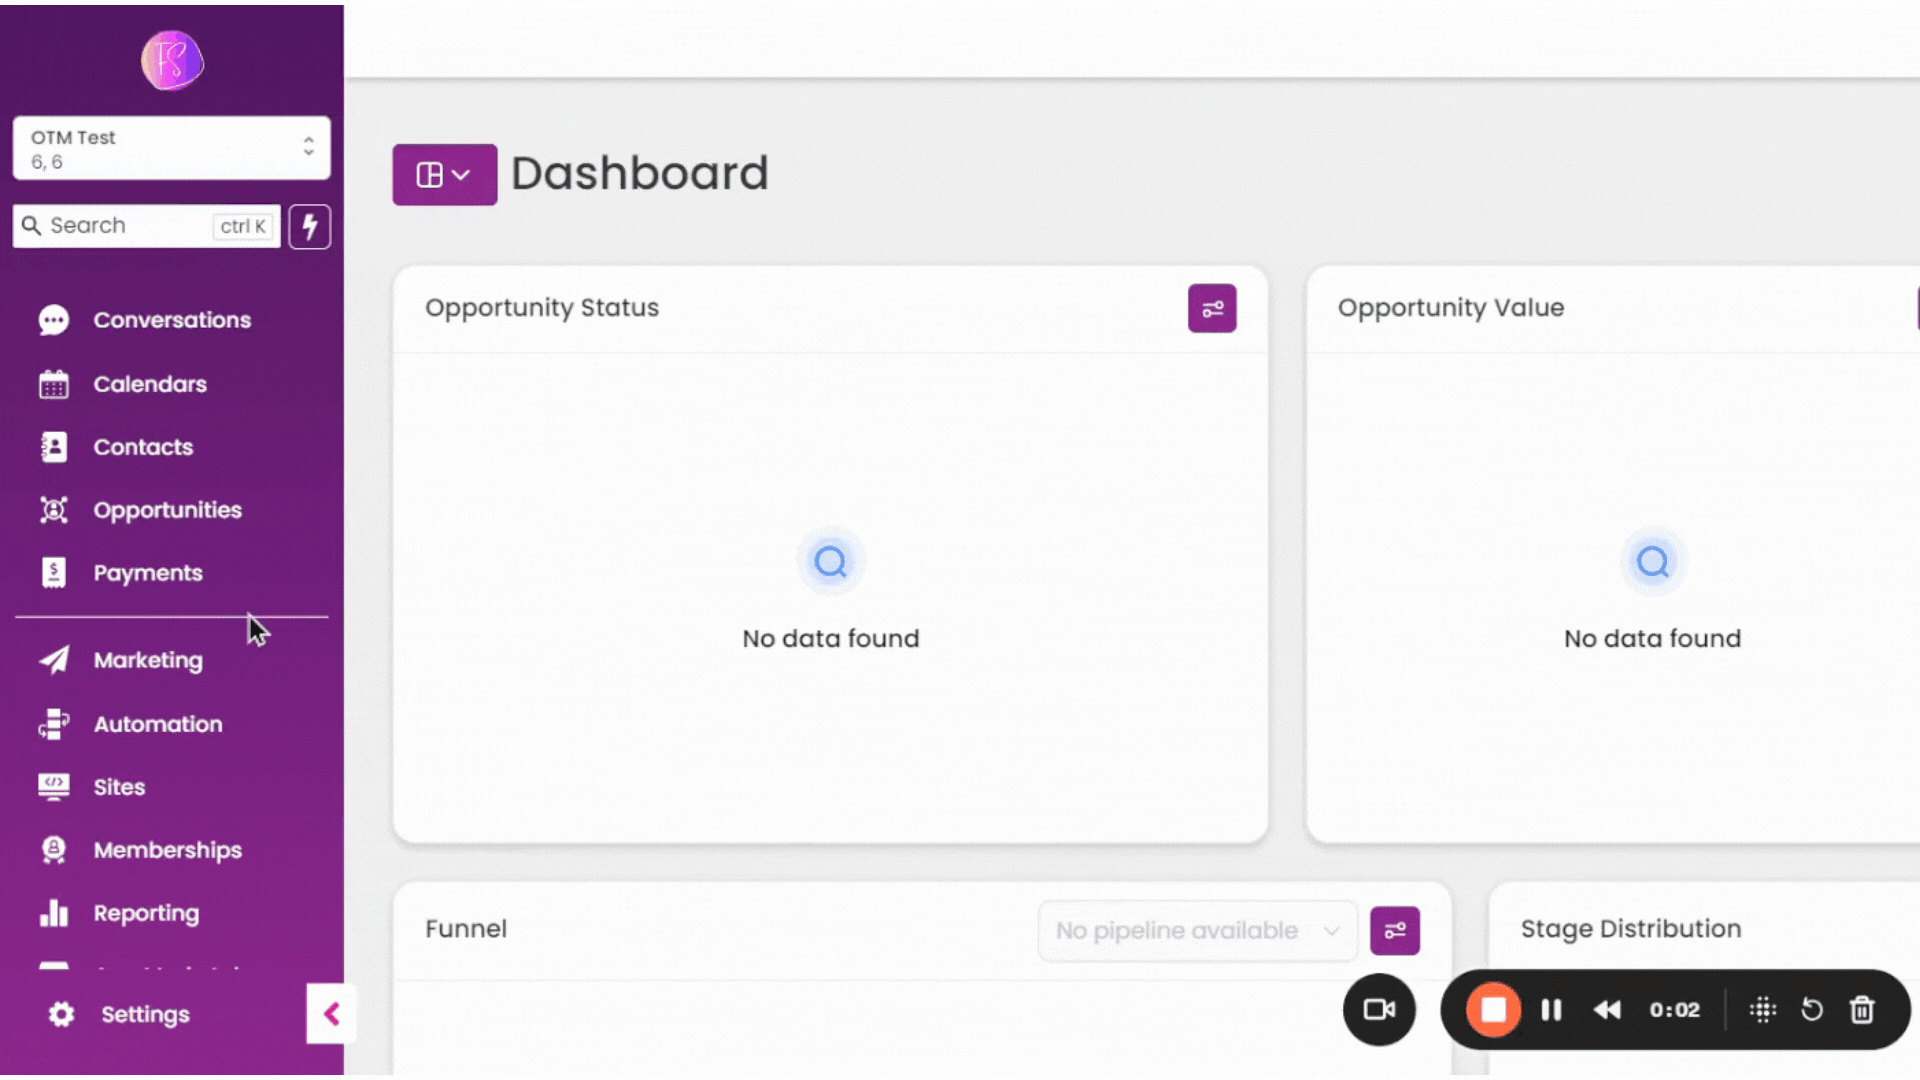This screenshot has height=1080, width=1920.
Task: Click the Memberships menu item
Action: click(167, 849)
